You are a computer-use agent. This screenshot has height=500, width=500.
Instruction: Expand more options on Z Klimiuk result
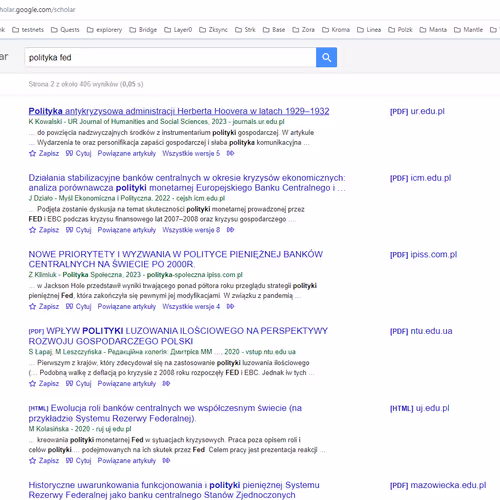230,306
